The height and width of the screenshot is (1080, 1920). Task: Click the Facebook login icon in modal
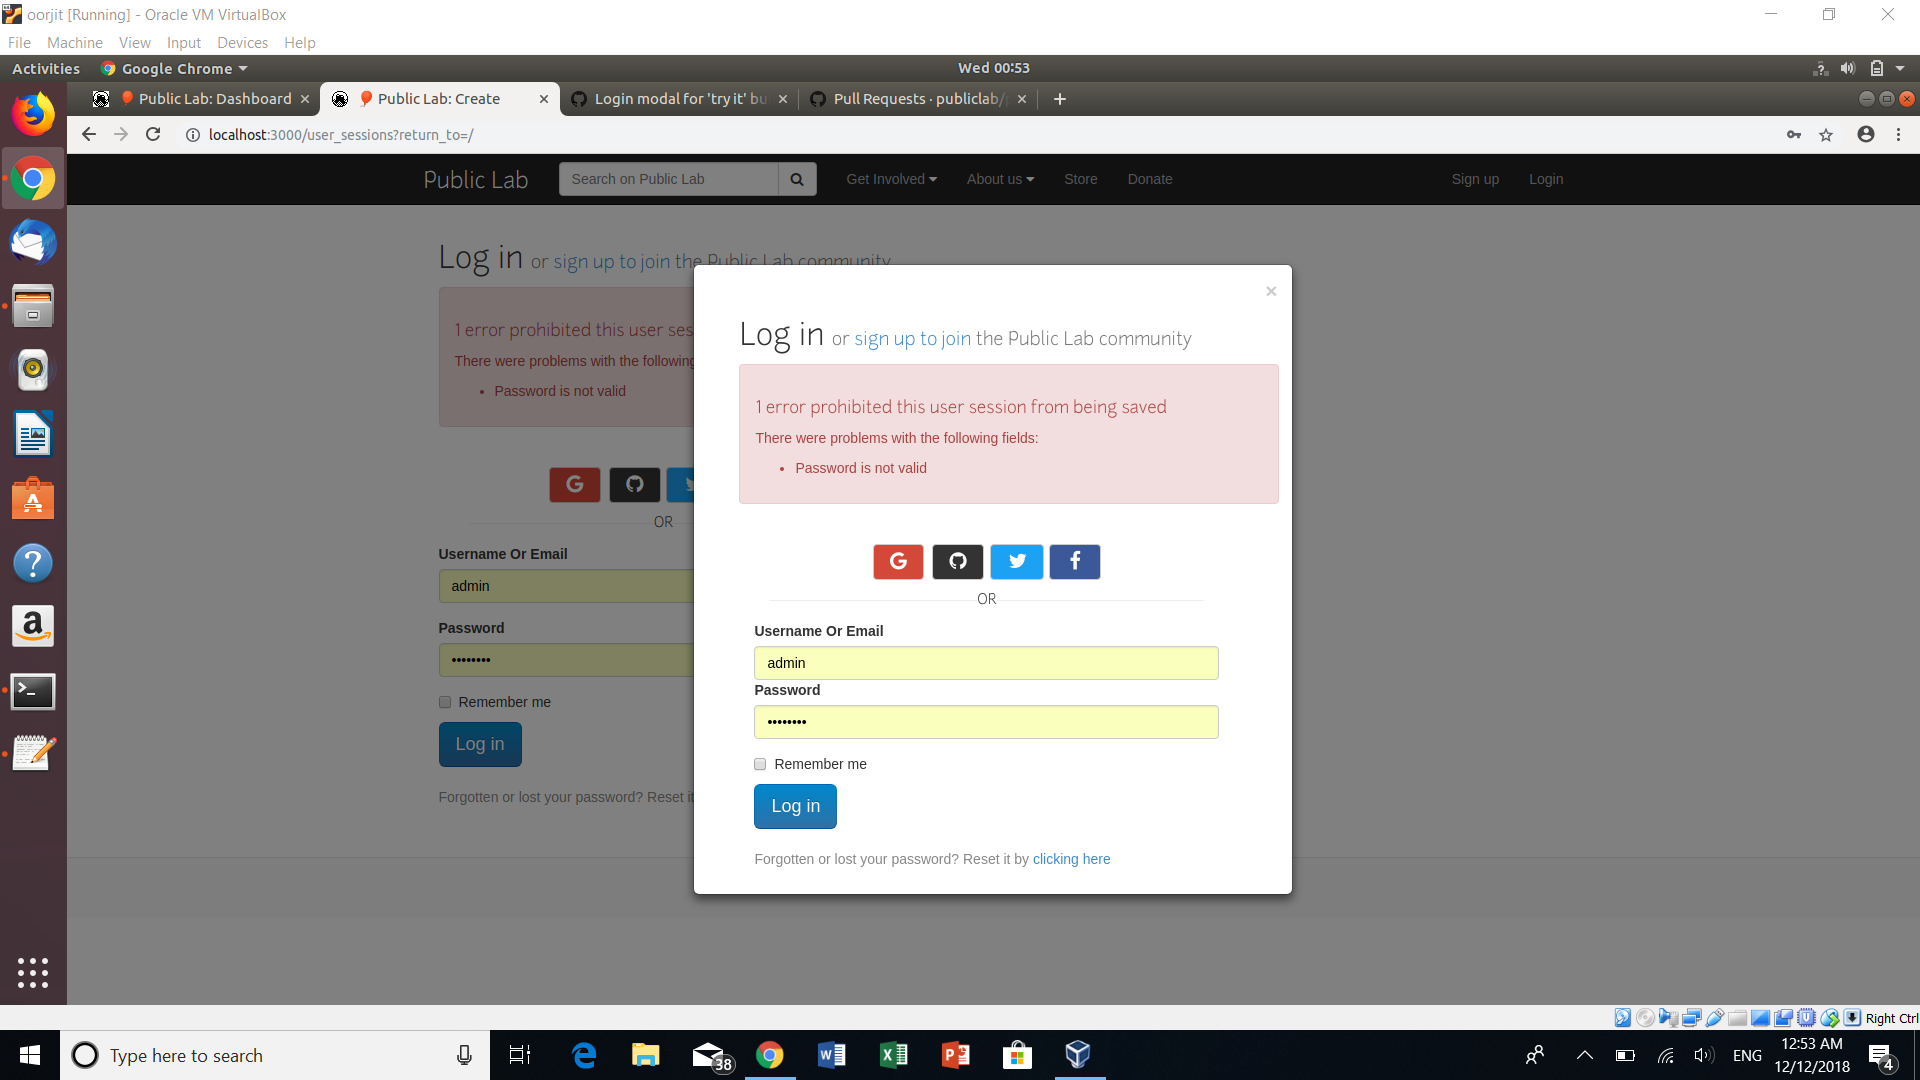point(1074,562)
